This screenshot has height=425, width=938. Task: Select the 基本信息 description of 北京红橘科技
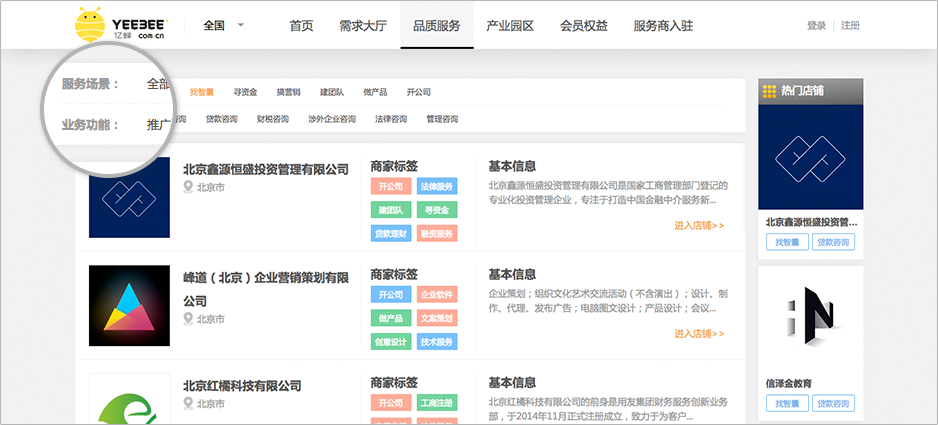point(608,408)
